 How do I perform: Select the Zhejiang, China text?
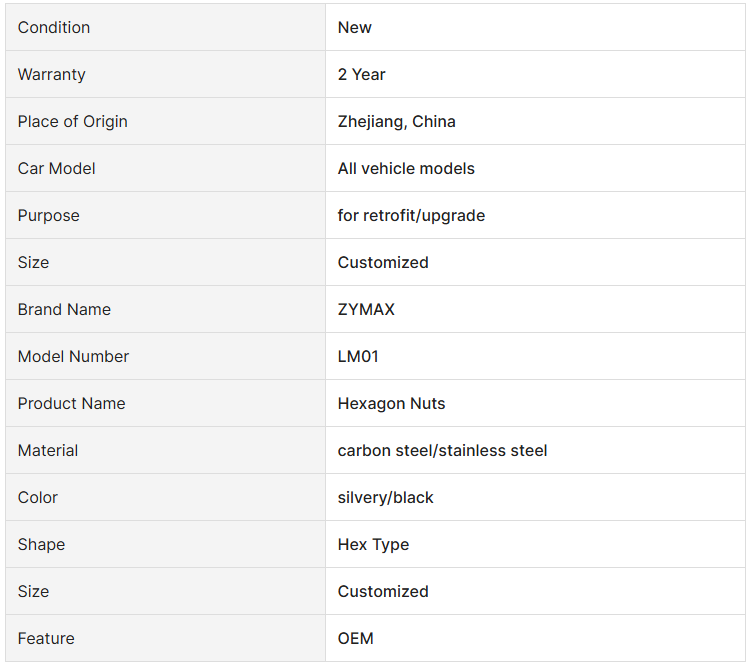pos(396,121)
